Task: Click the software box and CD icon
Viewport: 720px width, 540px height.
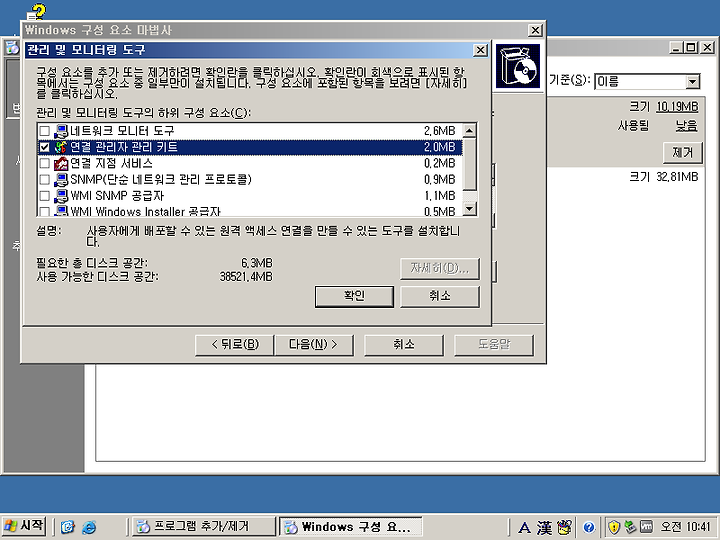Action: click(518, 66)
